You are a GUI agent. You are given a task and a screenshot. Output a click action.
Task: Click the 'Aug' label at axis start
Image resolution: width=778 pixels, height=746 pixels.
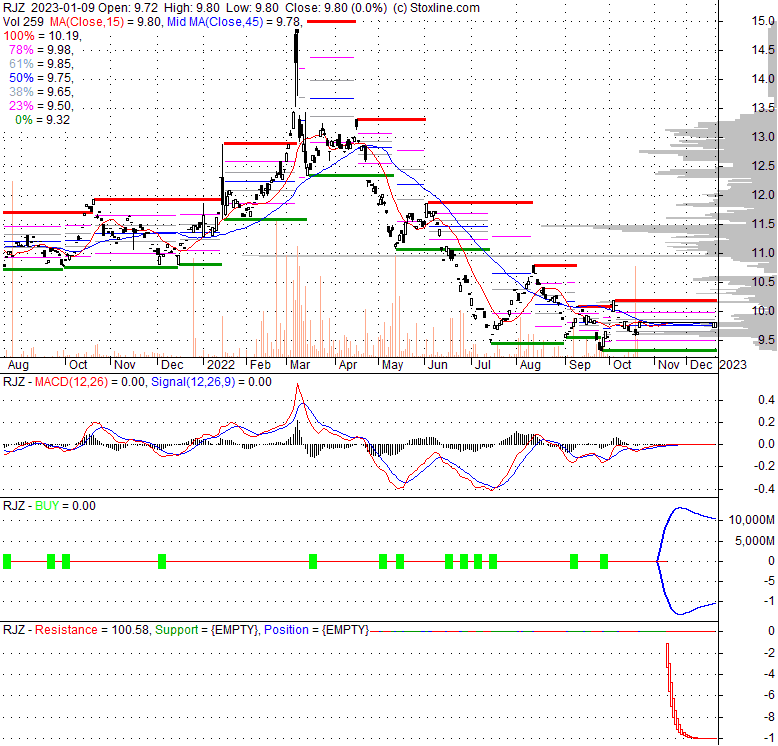(x=18, y=365)
